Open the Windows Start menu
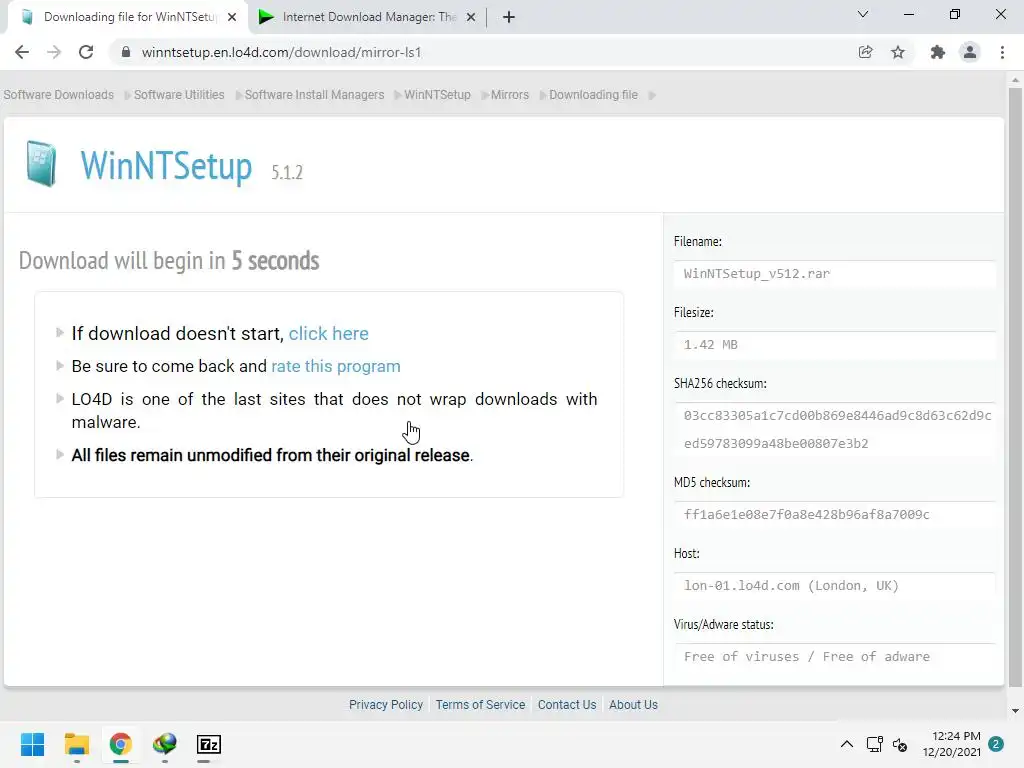The height and width of the screenshot is (768, 1024). click(33, 744)
